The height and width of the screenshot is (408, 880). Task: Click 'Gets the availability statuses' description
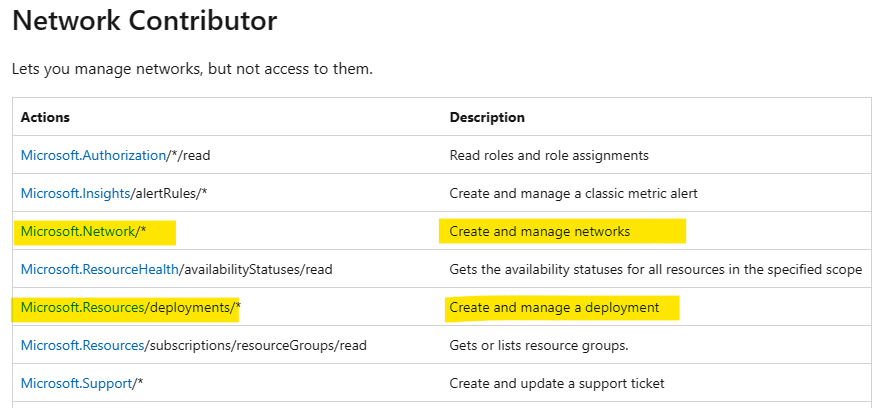click(656, 269)
